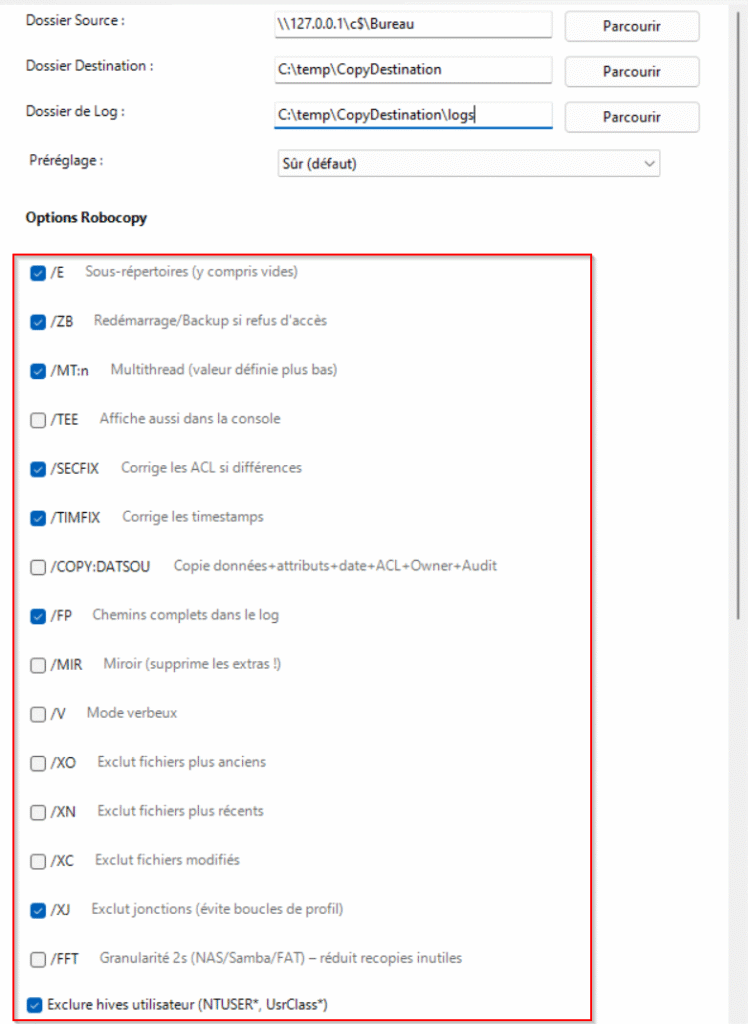Browse for the Dossier Source folder
Viewport: 748px width, 1024px height.
(632, 26)
